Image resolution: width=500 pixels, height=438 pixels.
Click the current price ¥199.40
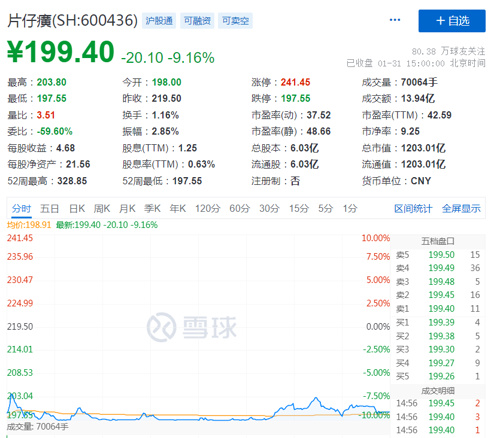(61, 52)
